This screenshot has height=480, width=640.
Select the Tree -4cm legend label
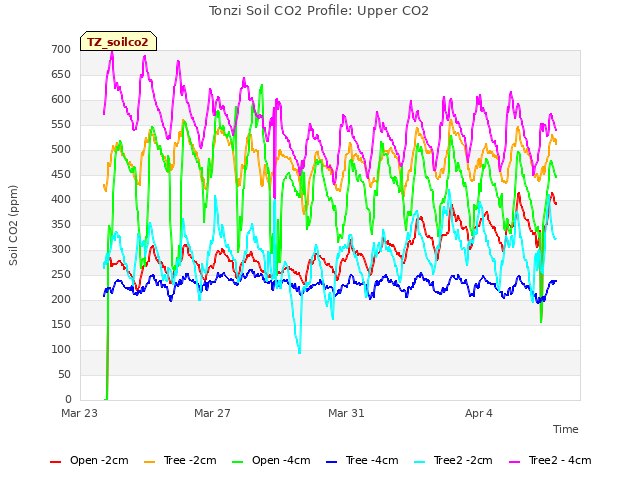point(372,460)
